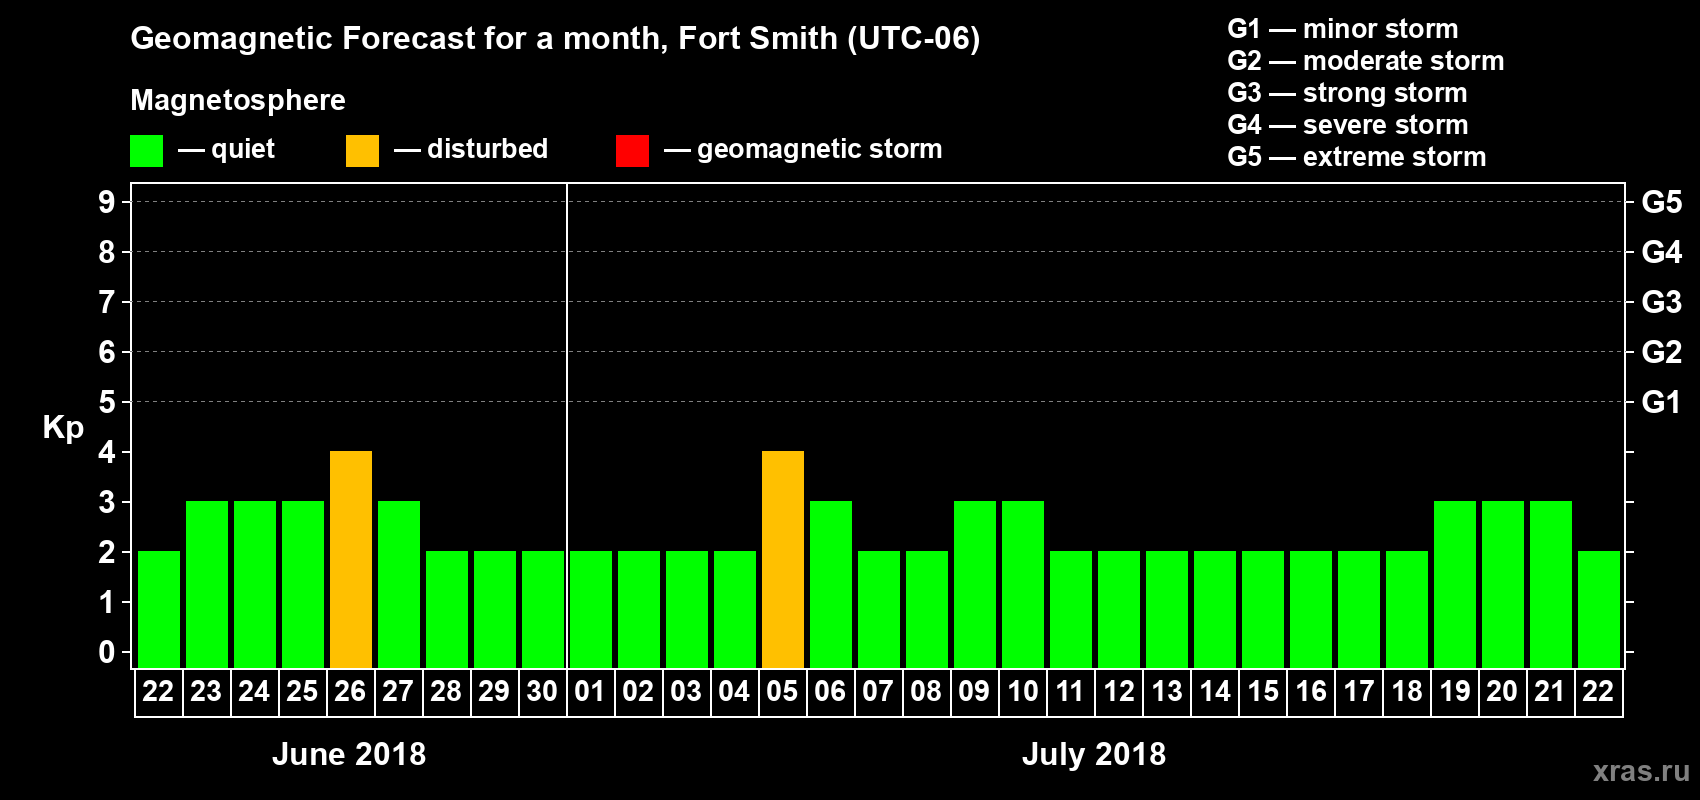Select the orange bar for July 05
This screenshot has height=800, width=1700.
(783, 560)
